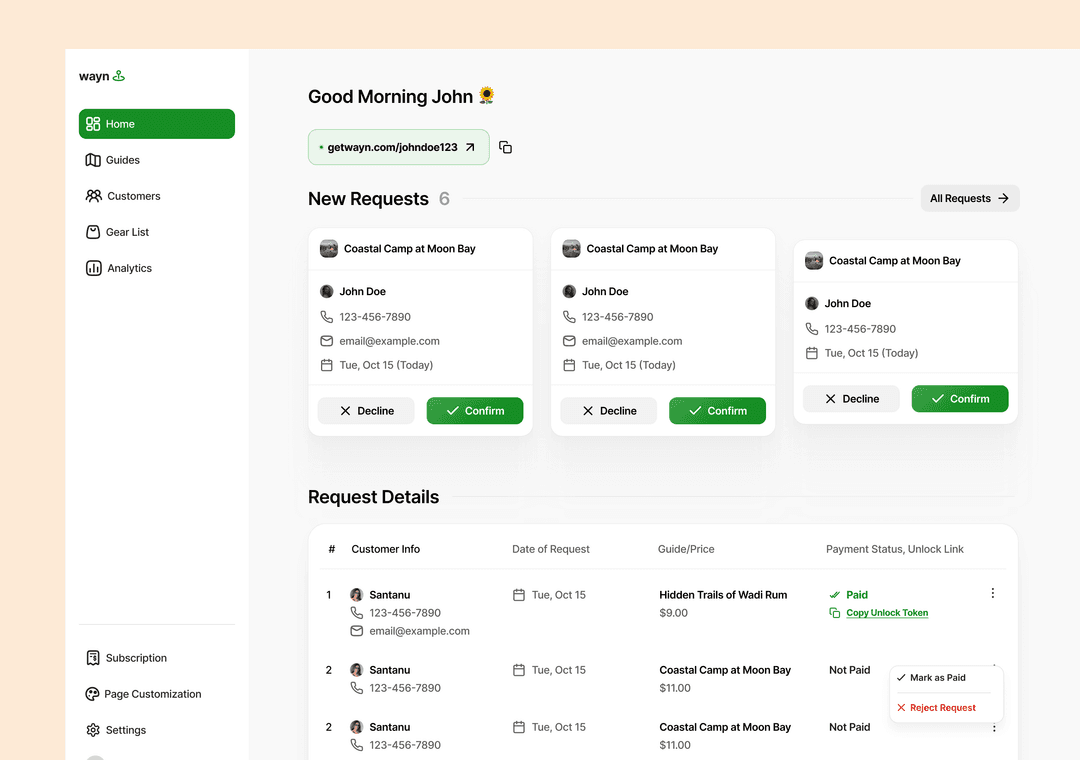Click Santanu's avatar in row 1
Image resolution: width=1080 pixels, height=760 pixels.
(x=356, y=595)
